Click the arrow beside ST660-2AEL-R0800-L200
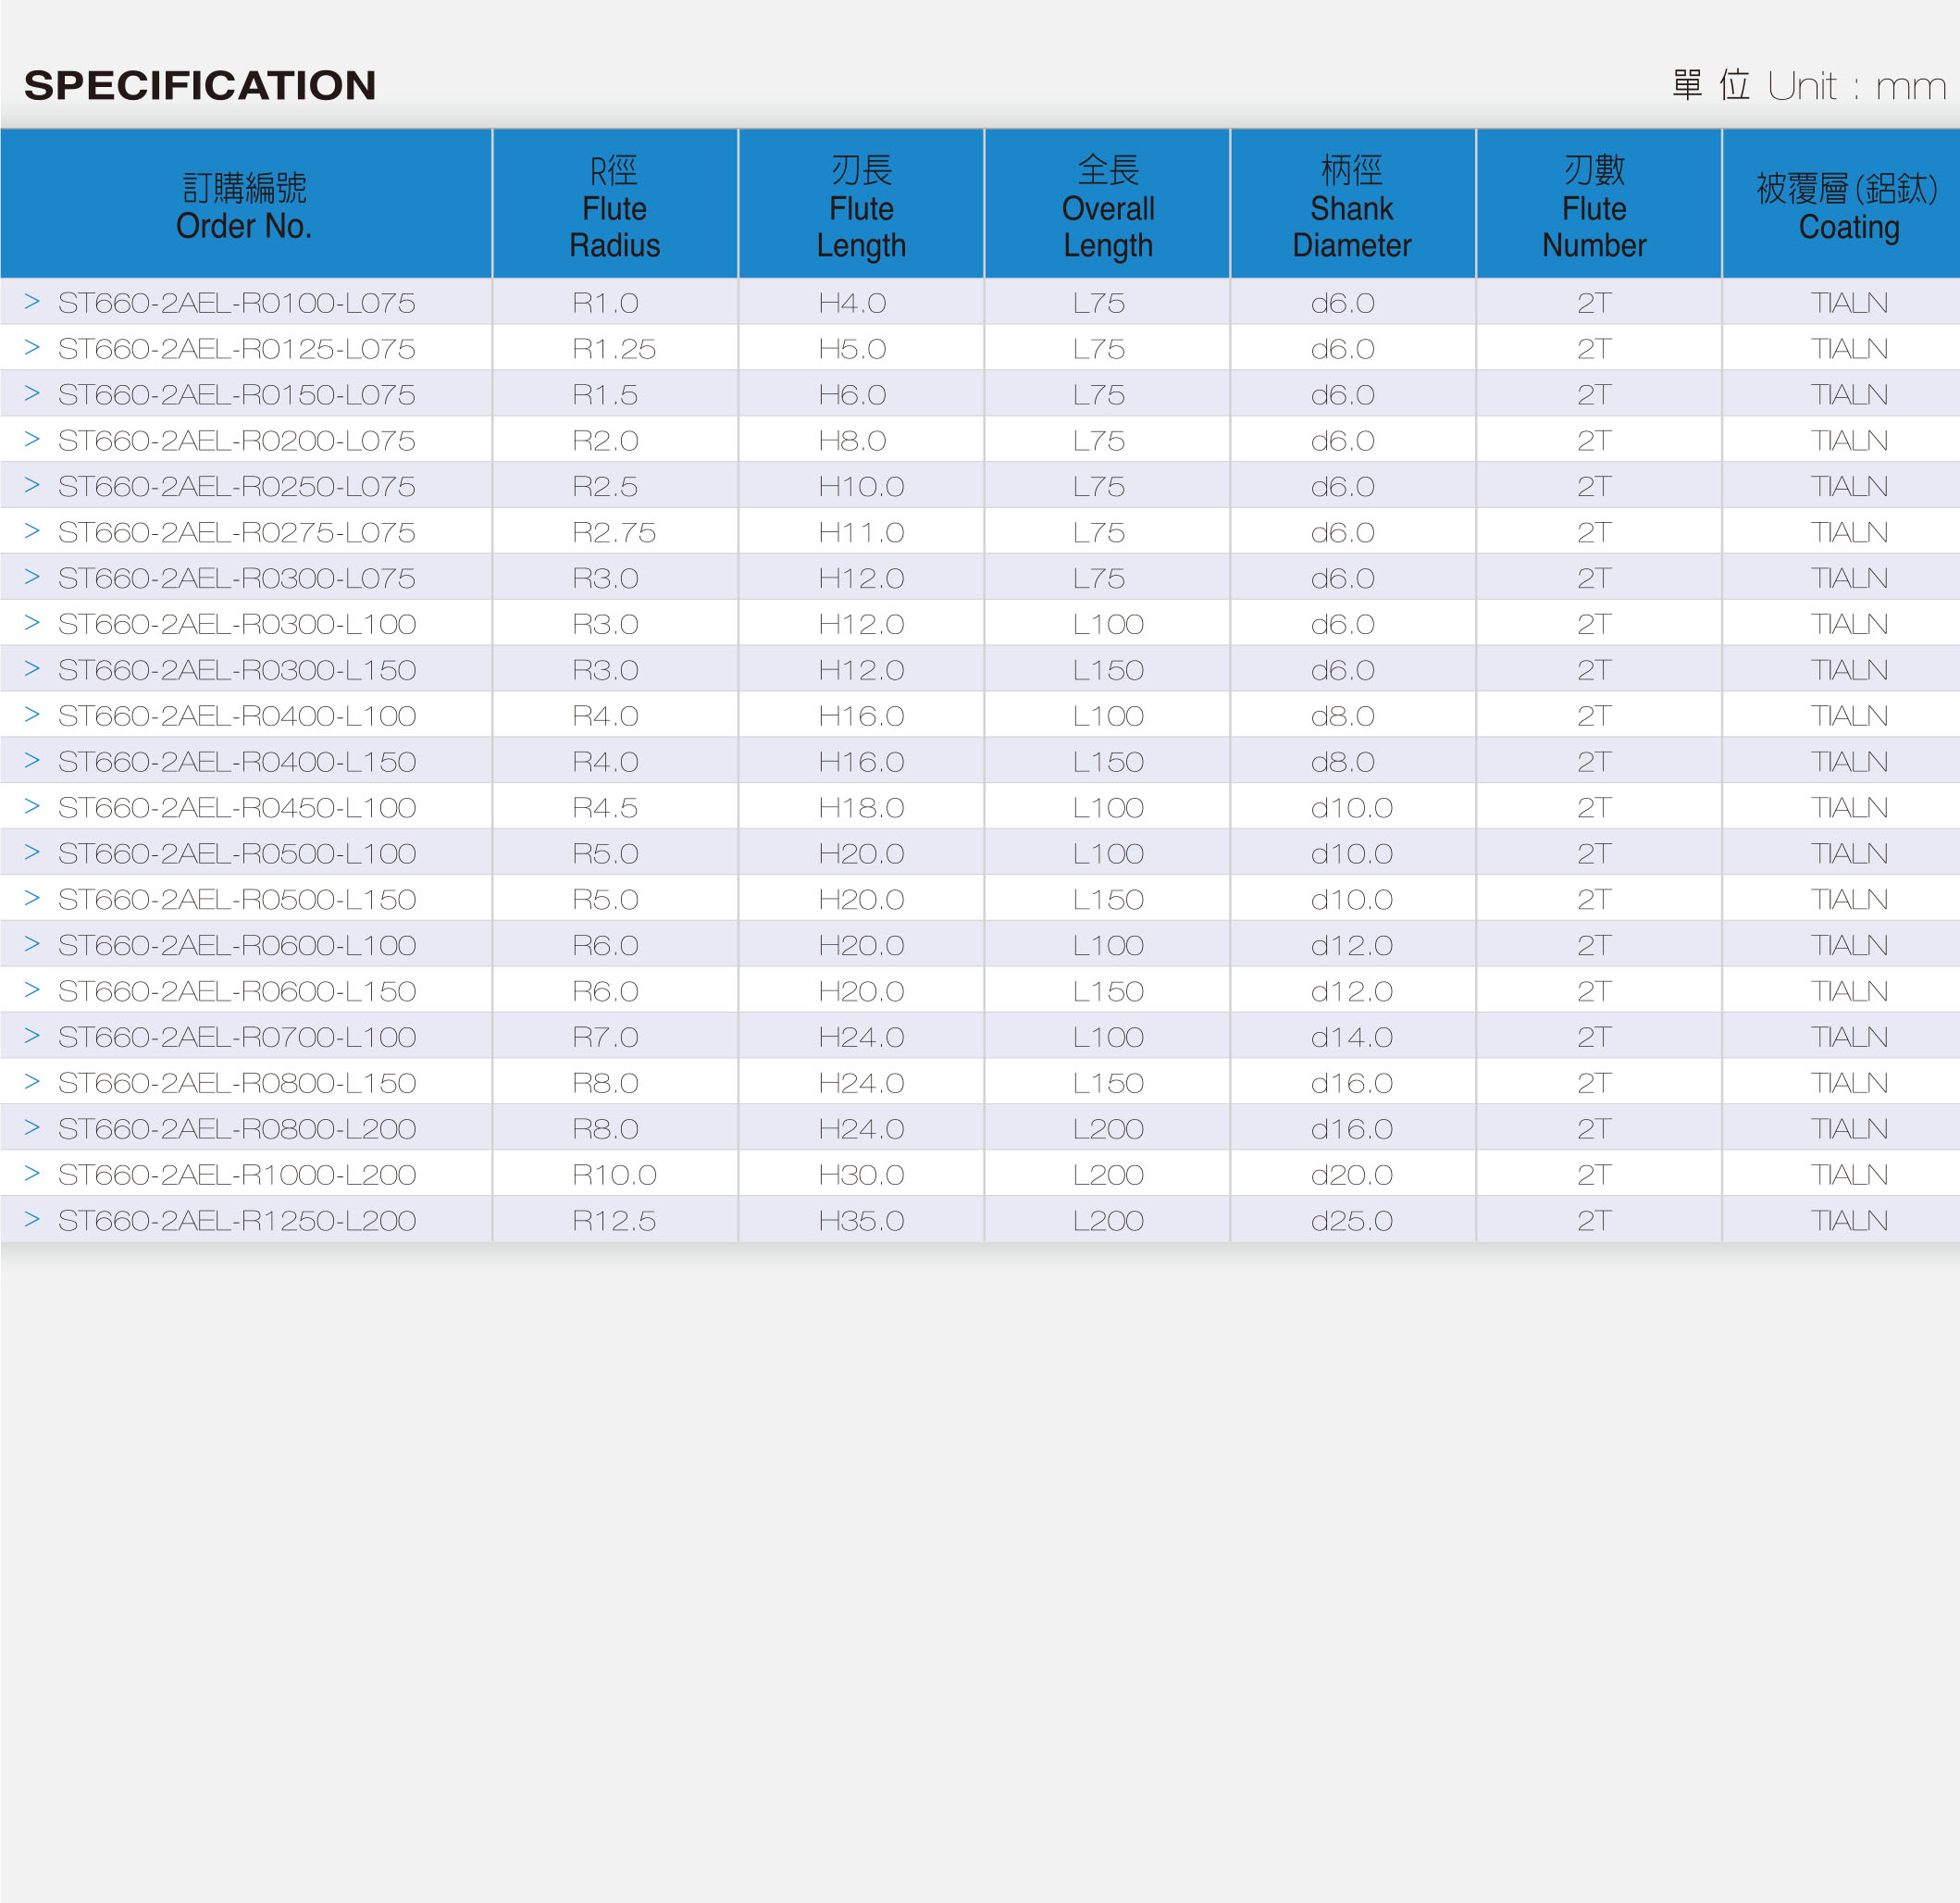Image resolution: width=1960 pixels, height=1903 pixels. [x=32, y=1128]
